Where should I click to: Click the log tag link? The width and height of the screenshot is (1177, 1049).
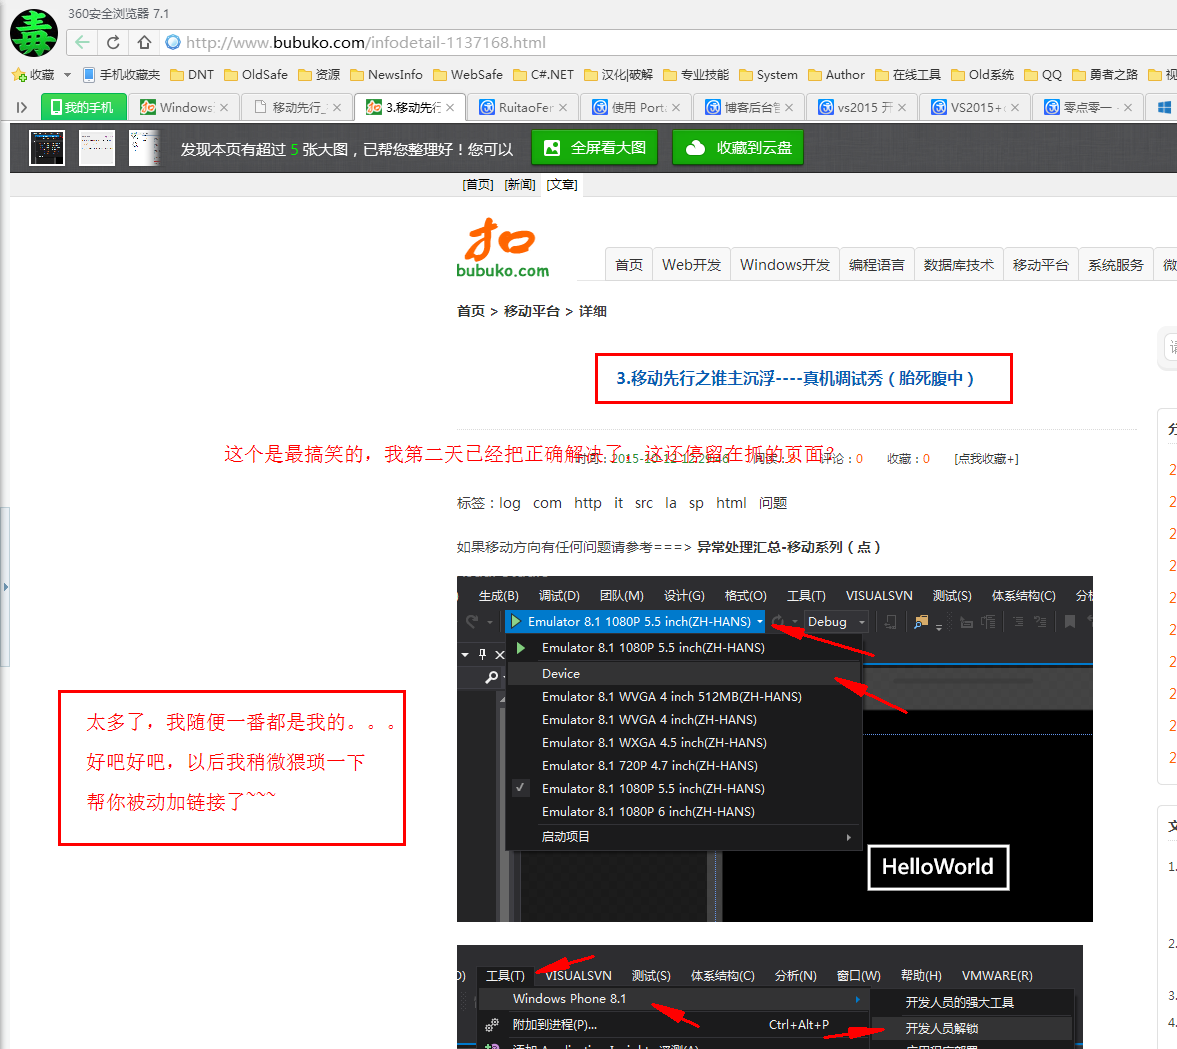pyautogui.click(x=510, y=503)
